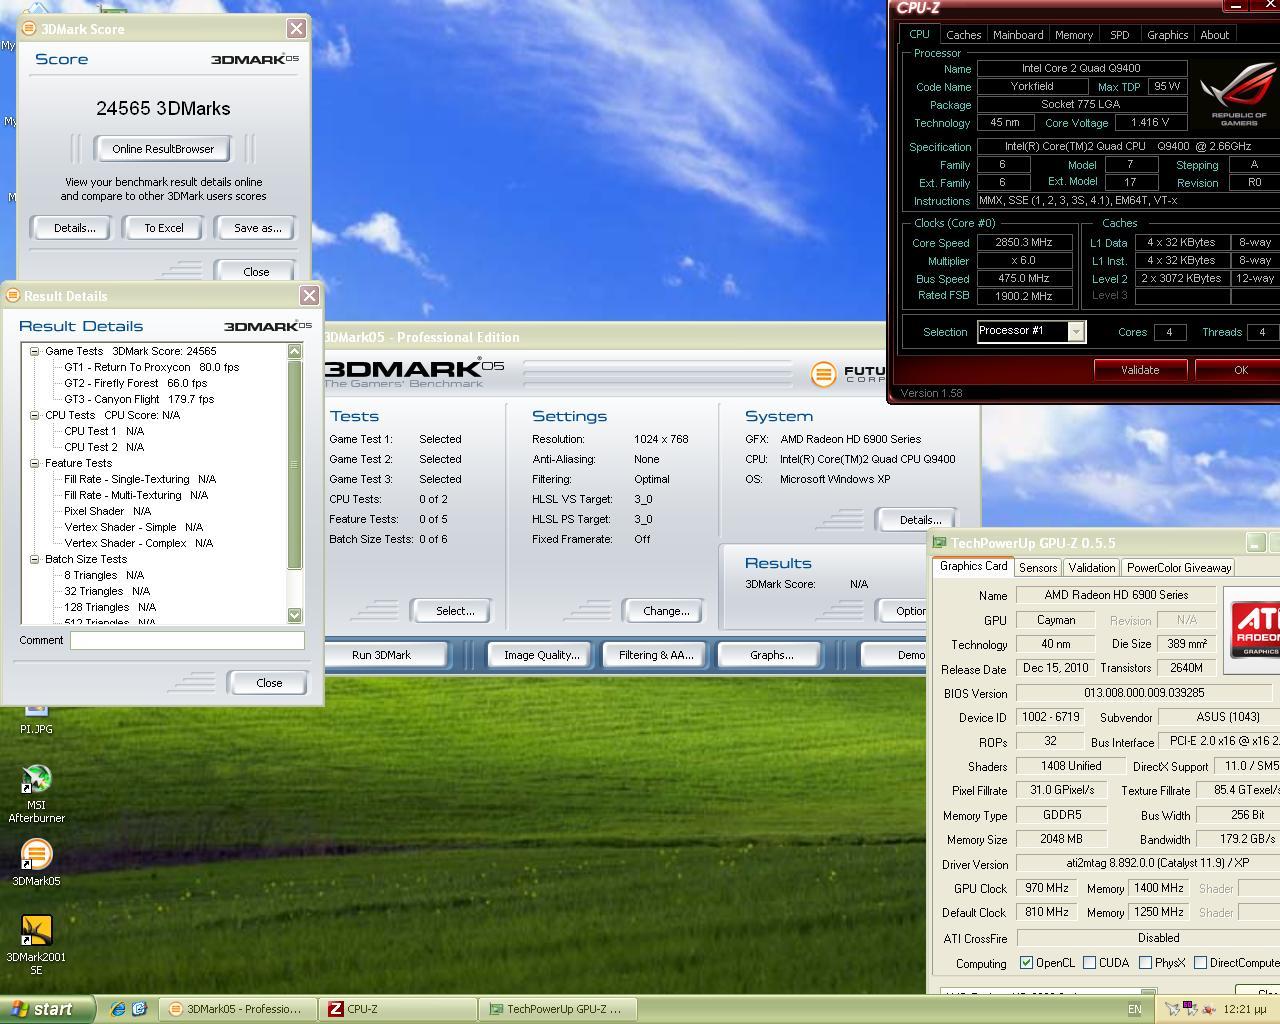Launch Internet Explorer from quick launch
Screen dimensions: 1280x1024
[118, 1009]
